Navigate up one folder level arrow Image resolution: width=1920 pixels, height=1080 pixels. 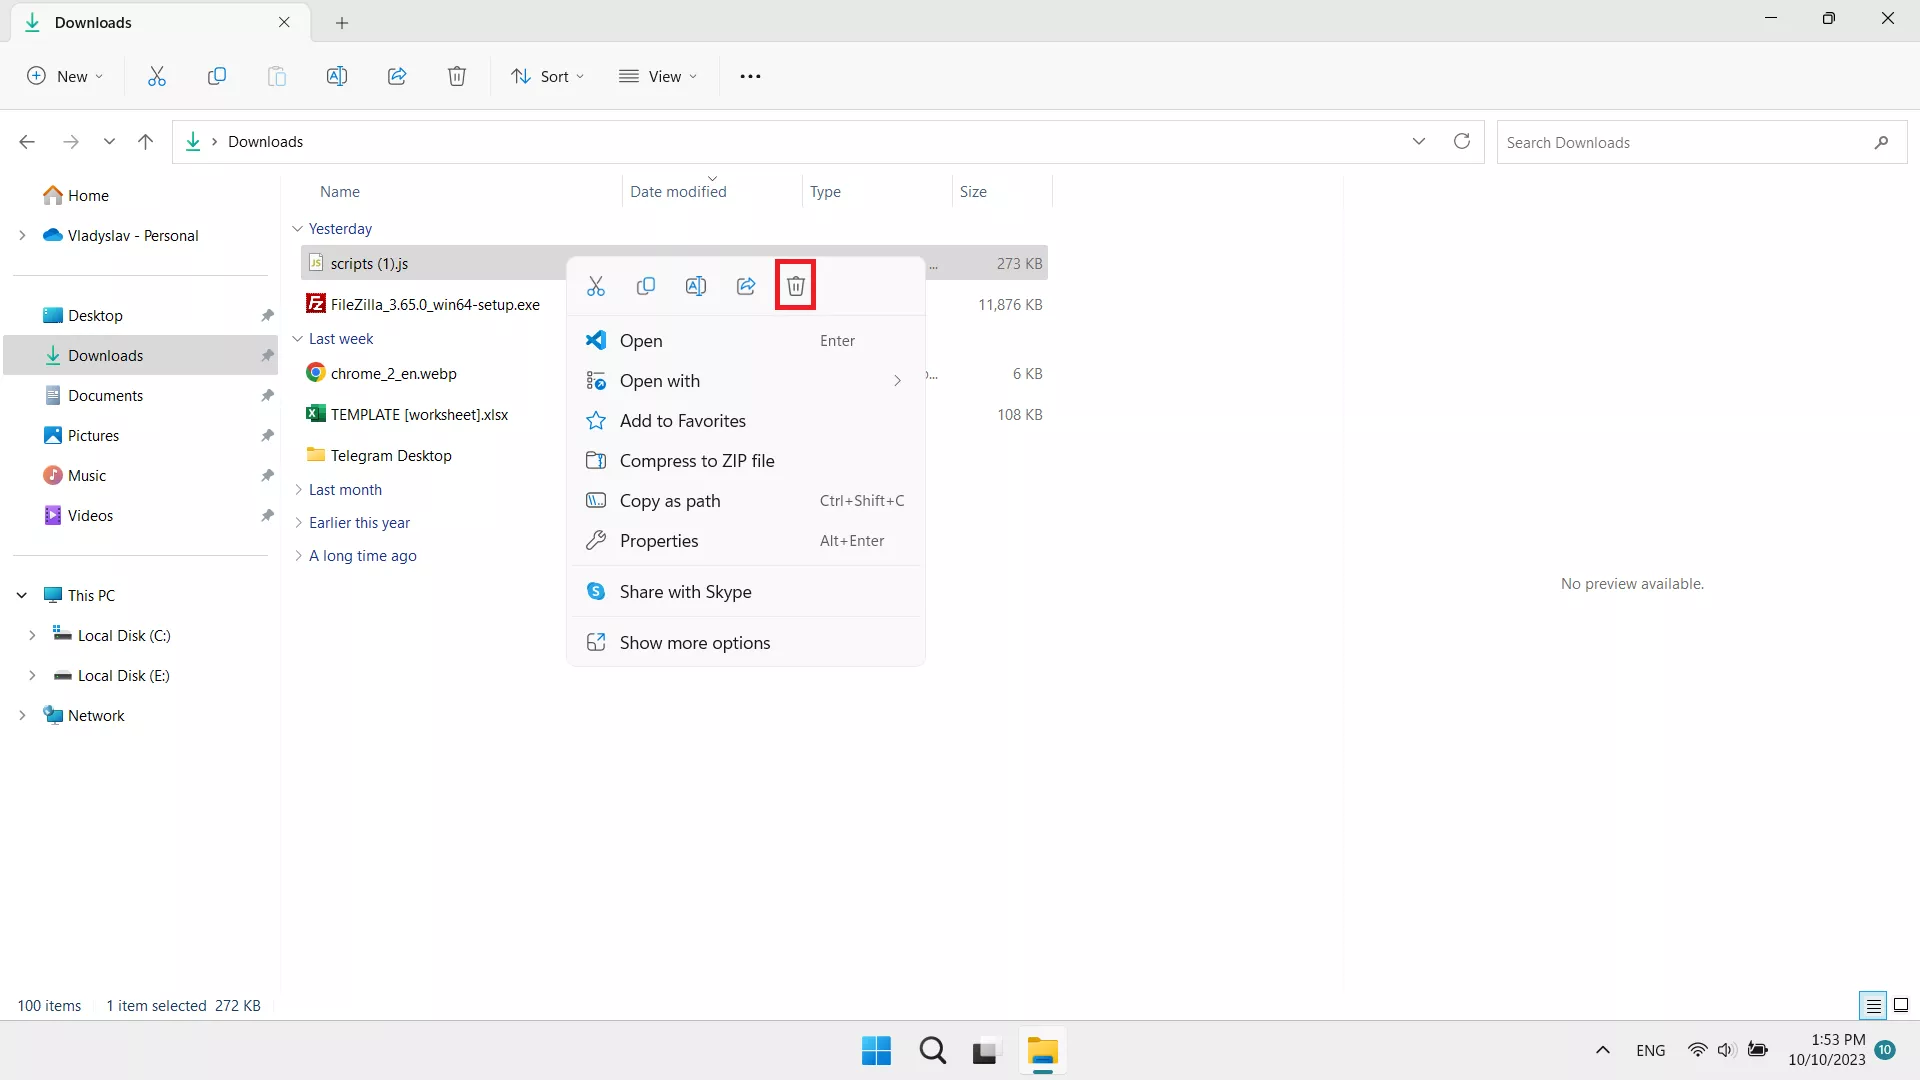point(145,142)
